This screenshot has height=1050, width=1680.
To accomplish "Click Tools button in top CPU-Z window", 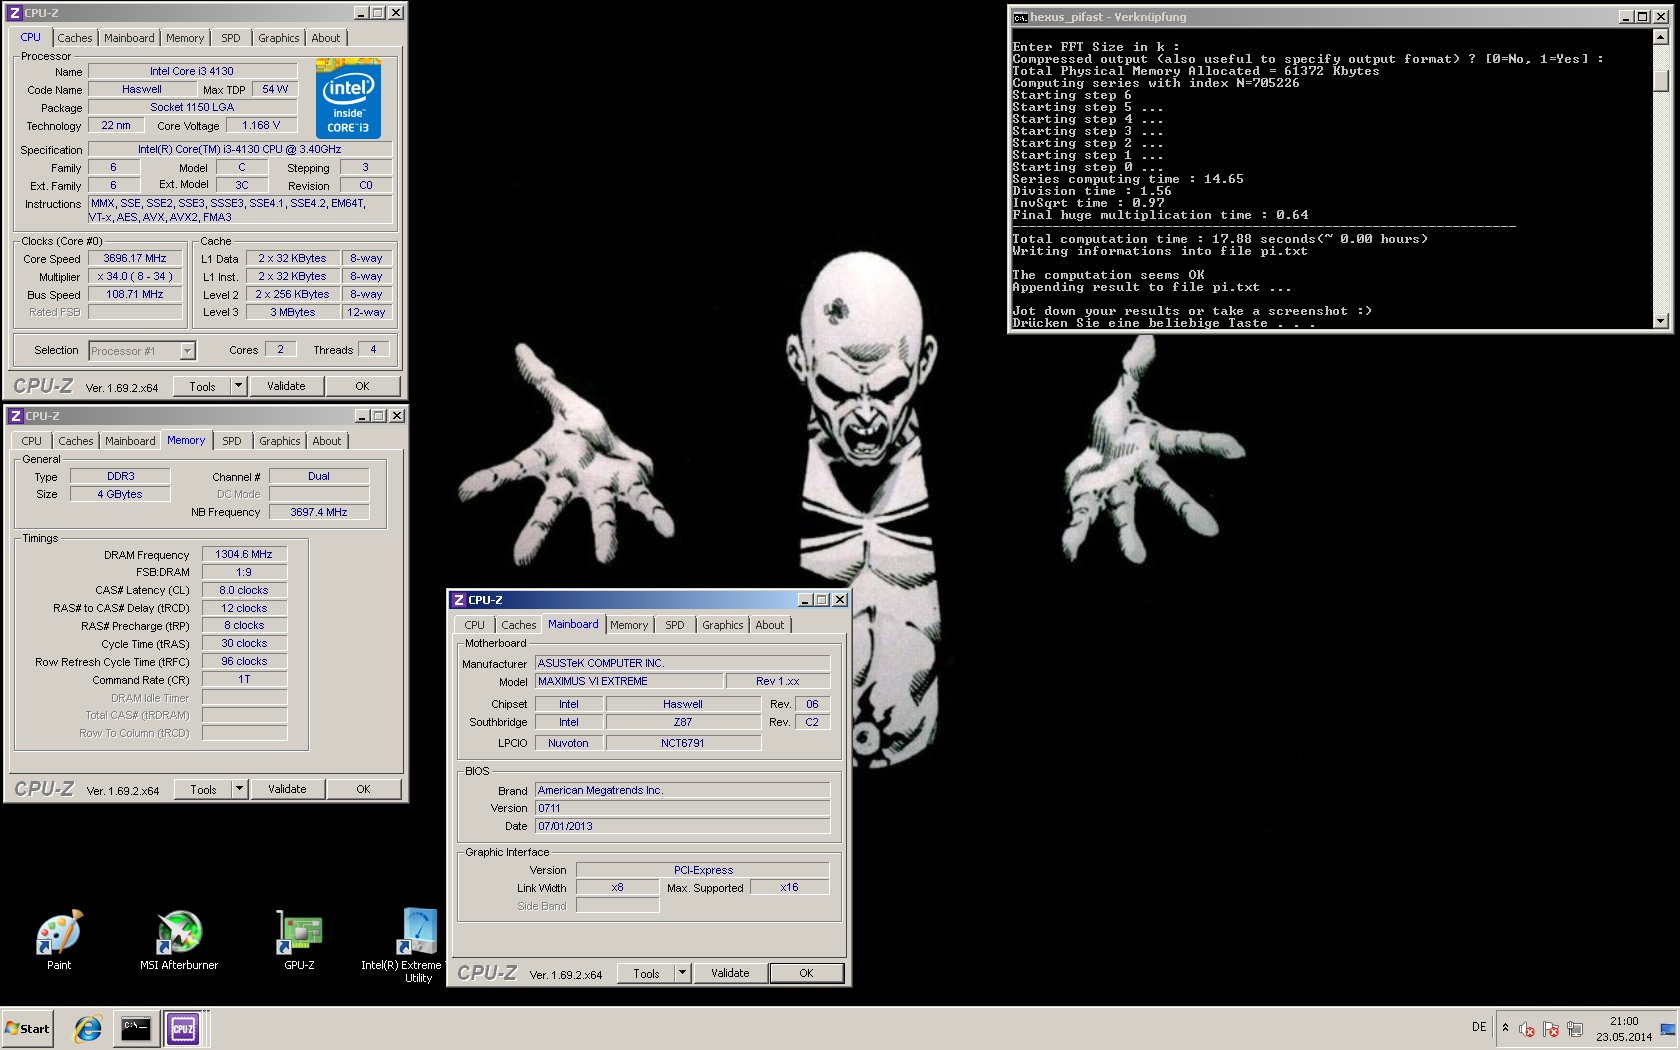I will (x=202, y=386).
